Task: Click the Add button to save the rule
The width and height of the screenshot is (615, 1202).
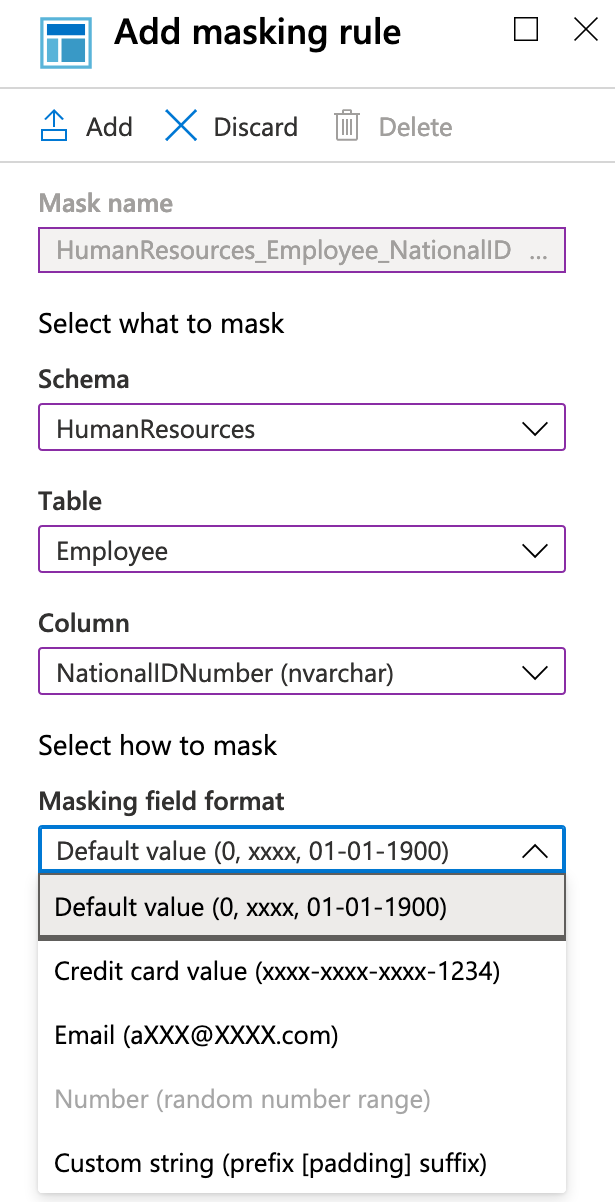Action: pos(109,126)
